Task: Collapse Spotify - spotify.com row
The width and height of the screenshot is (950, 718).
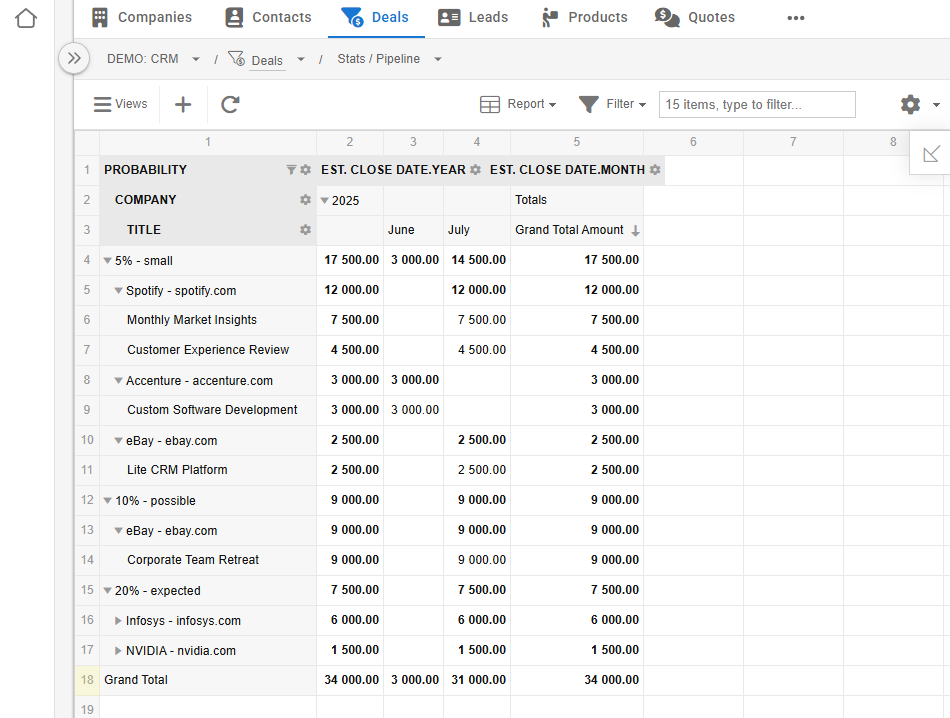Action: tap(119, 291)
